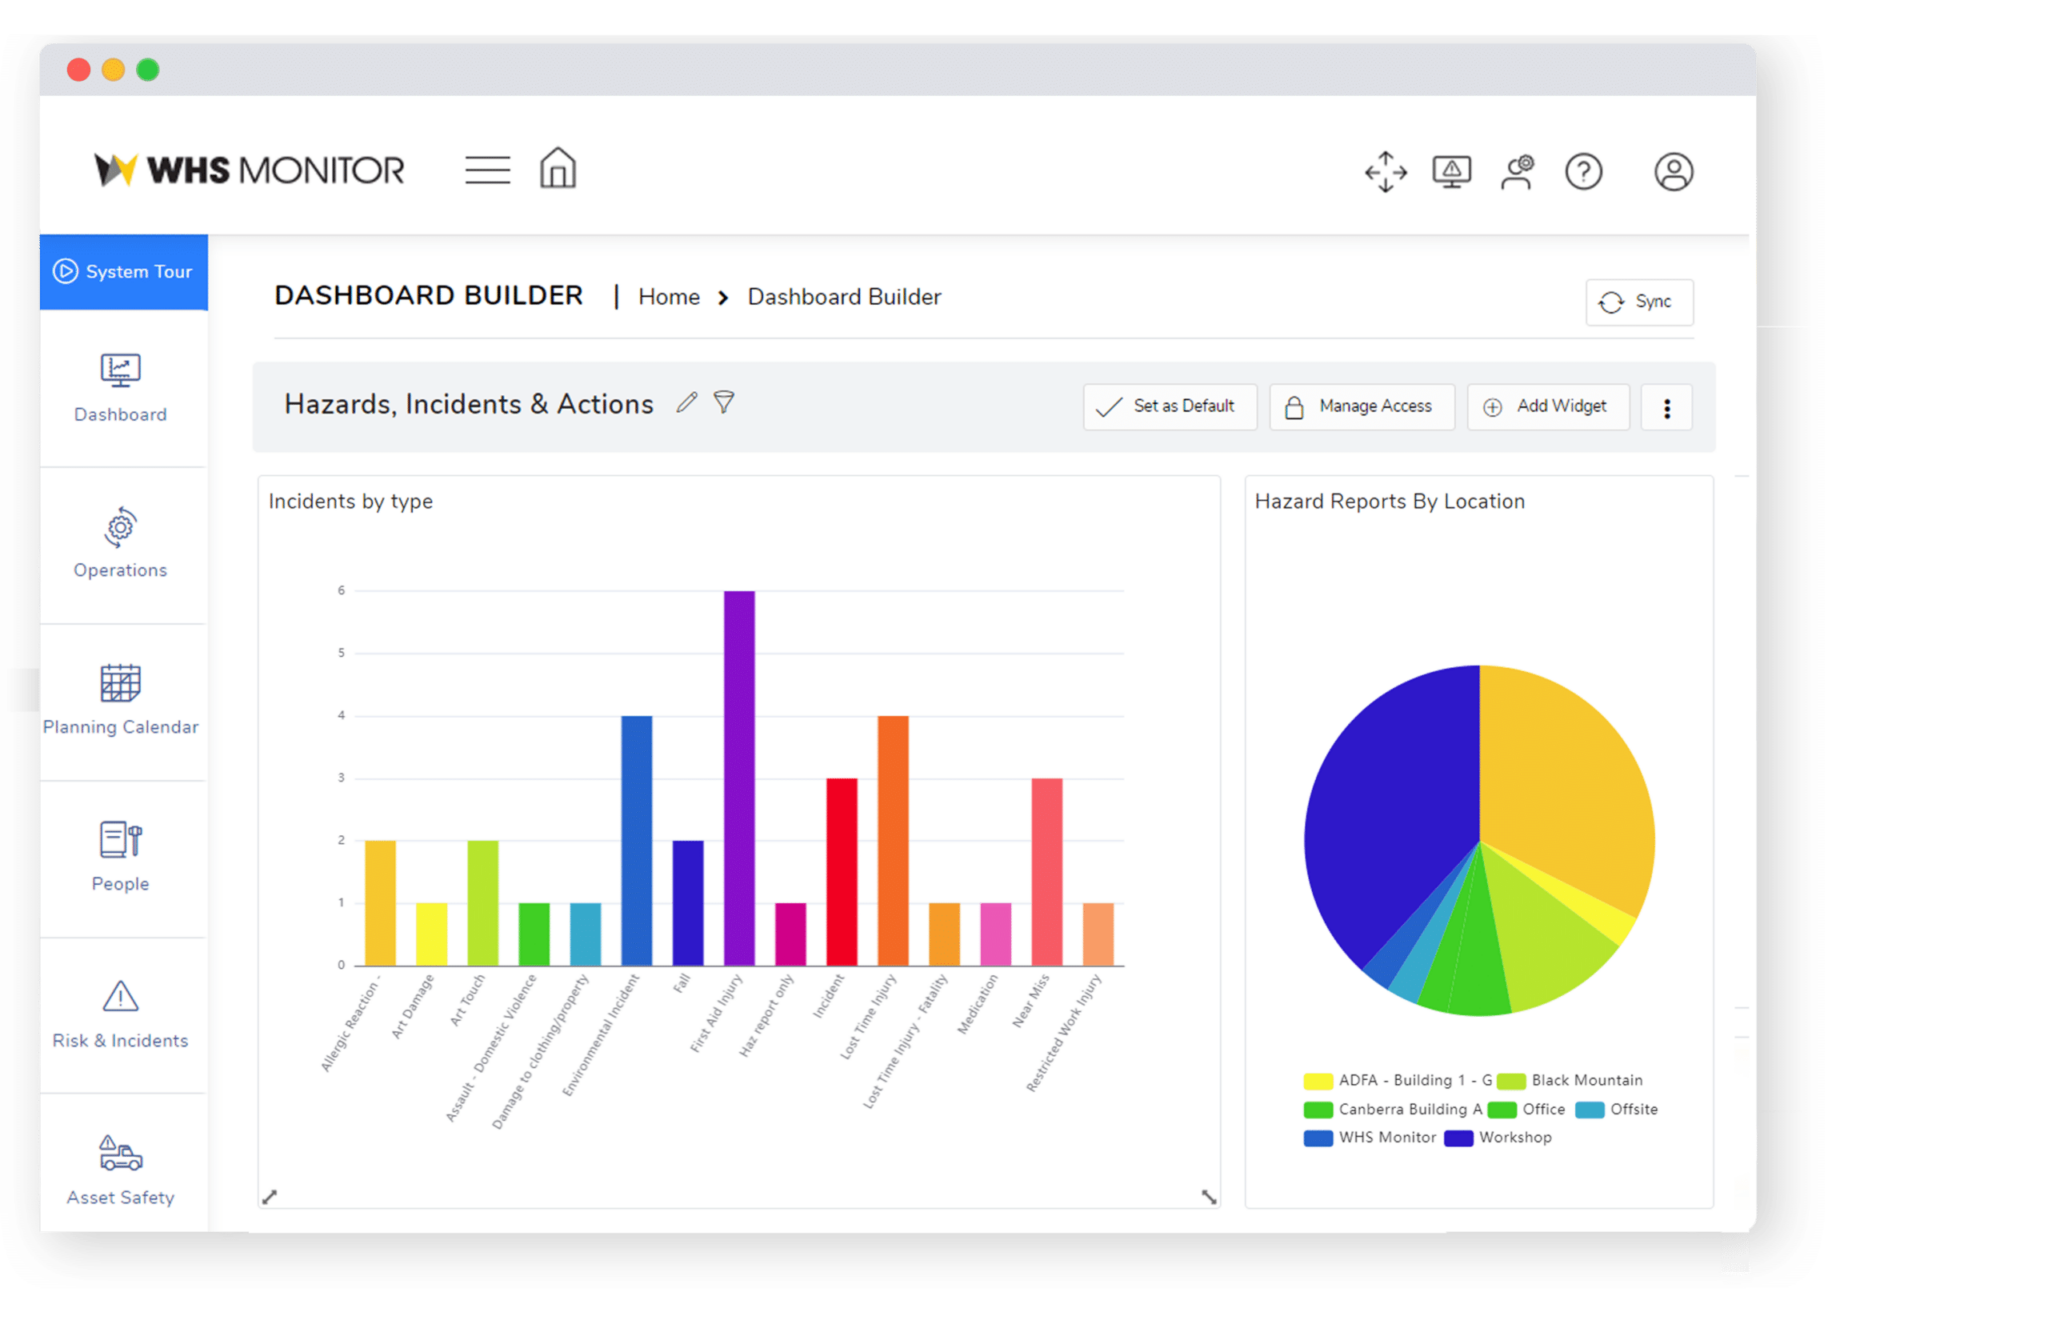The width and height of the screenshot is (2048, 1332).
Task: Click the Add Widget button
Action: [1547, 406]
